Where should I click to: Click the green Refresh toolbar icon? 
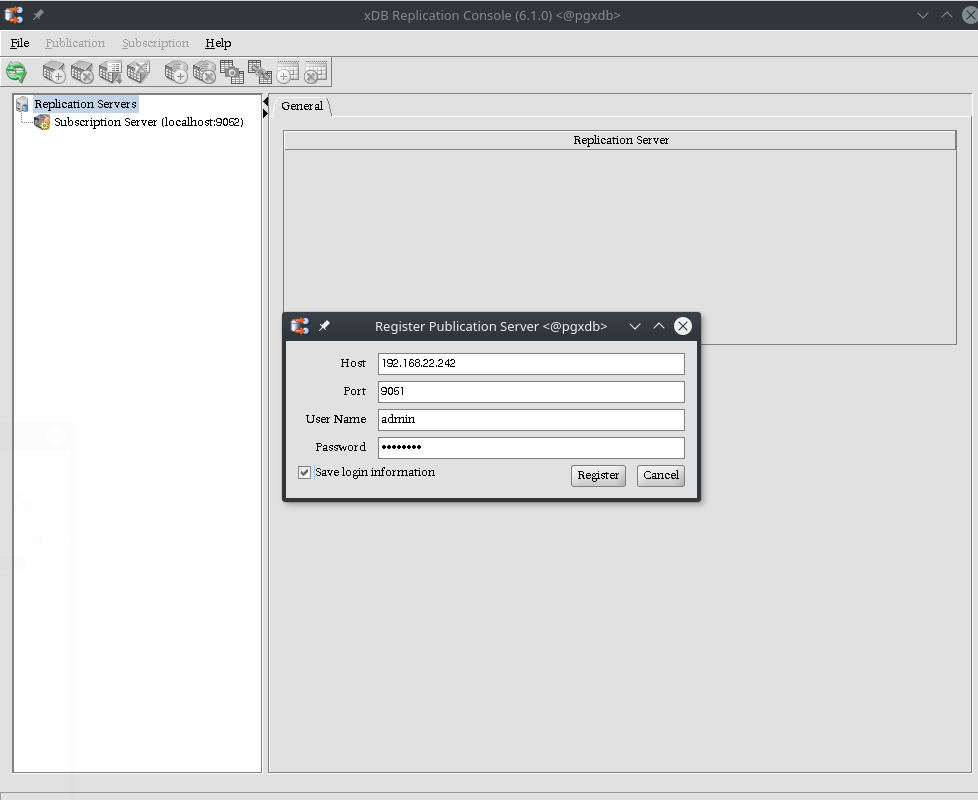(16, 72)
